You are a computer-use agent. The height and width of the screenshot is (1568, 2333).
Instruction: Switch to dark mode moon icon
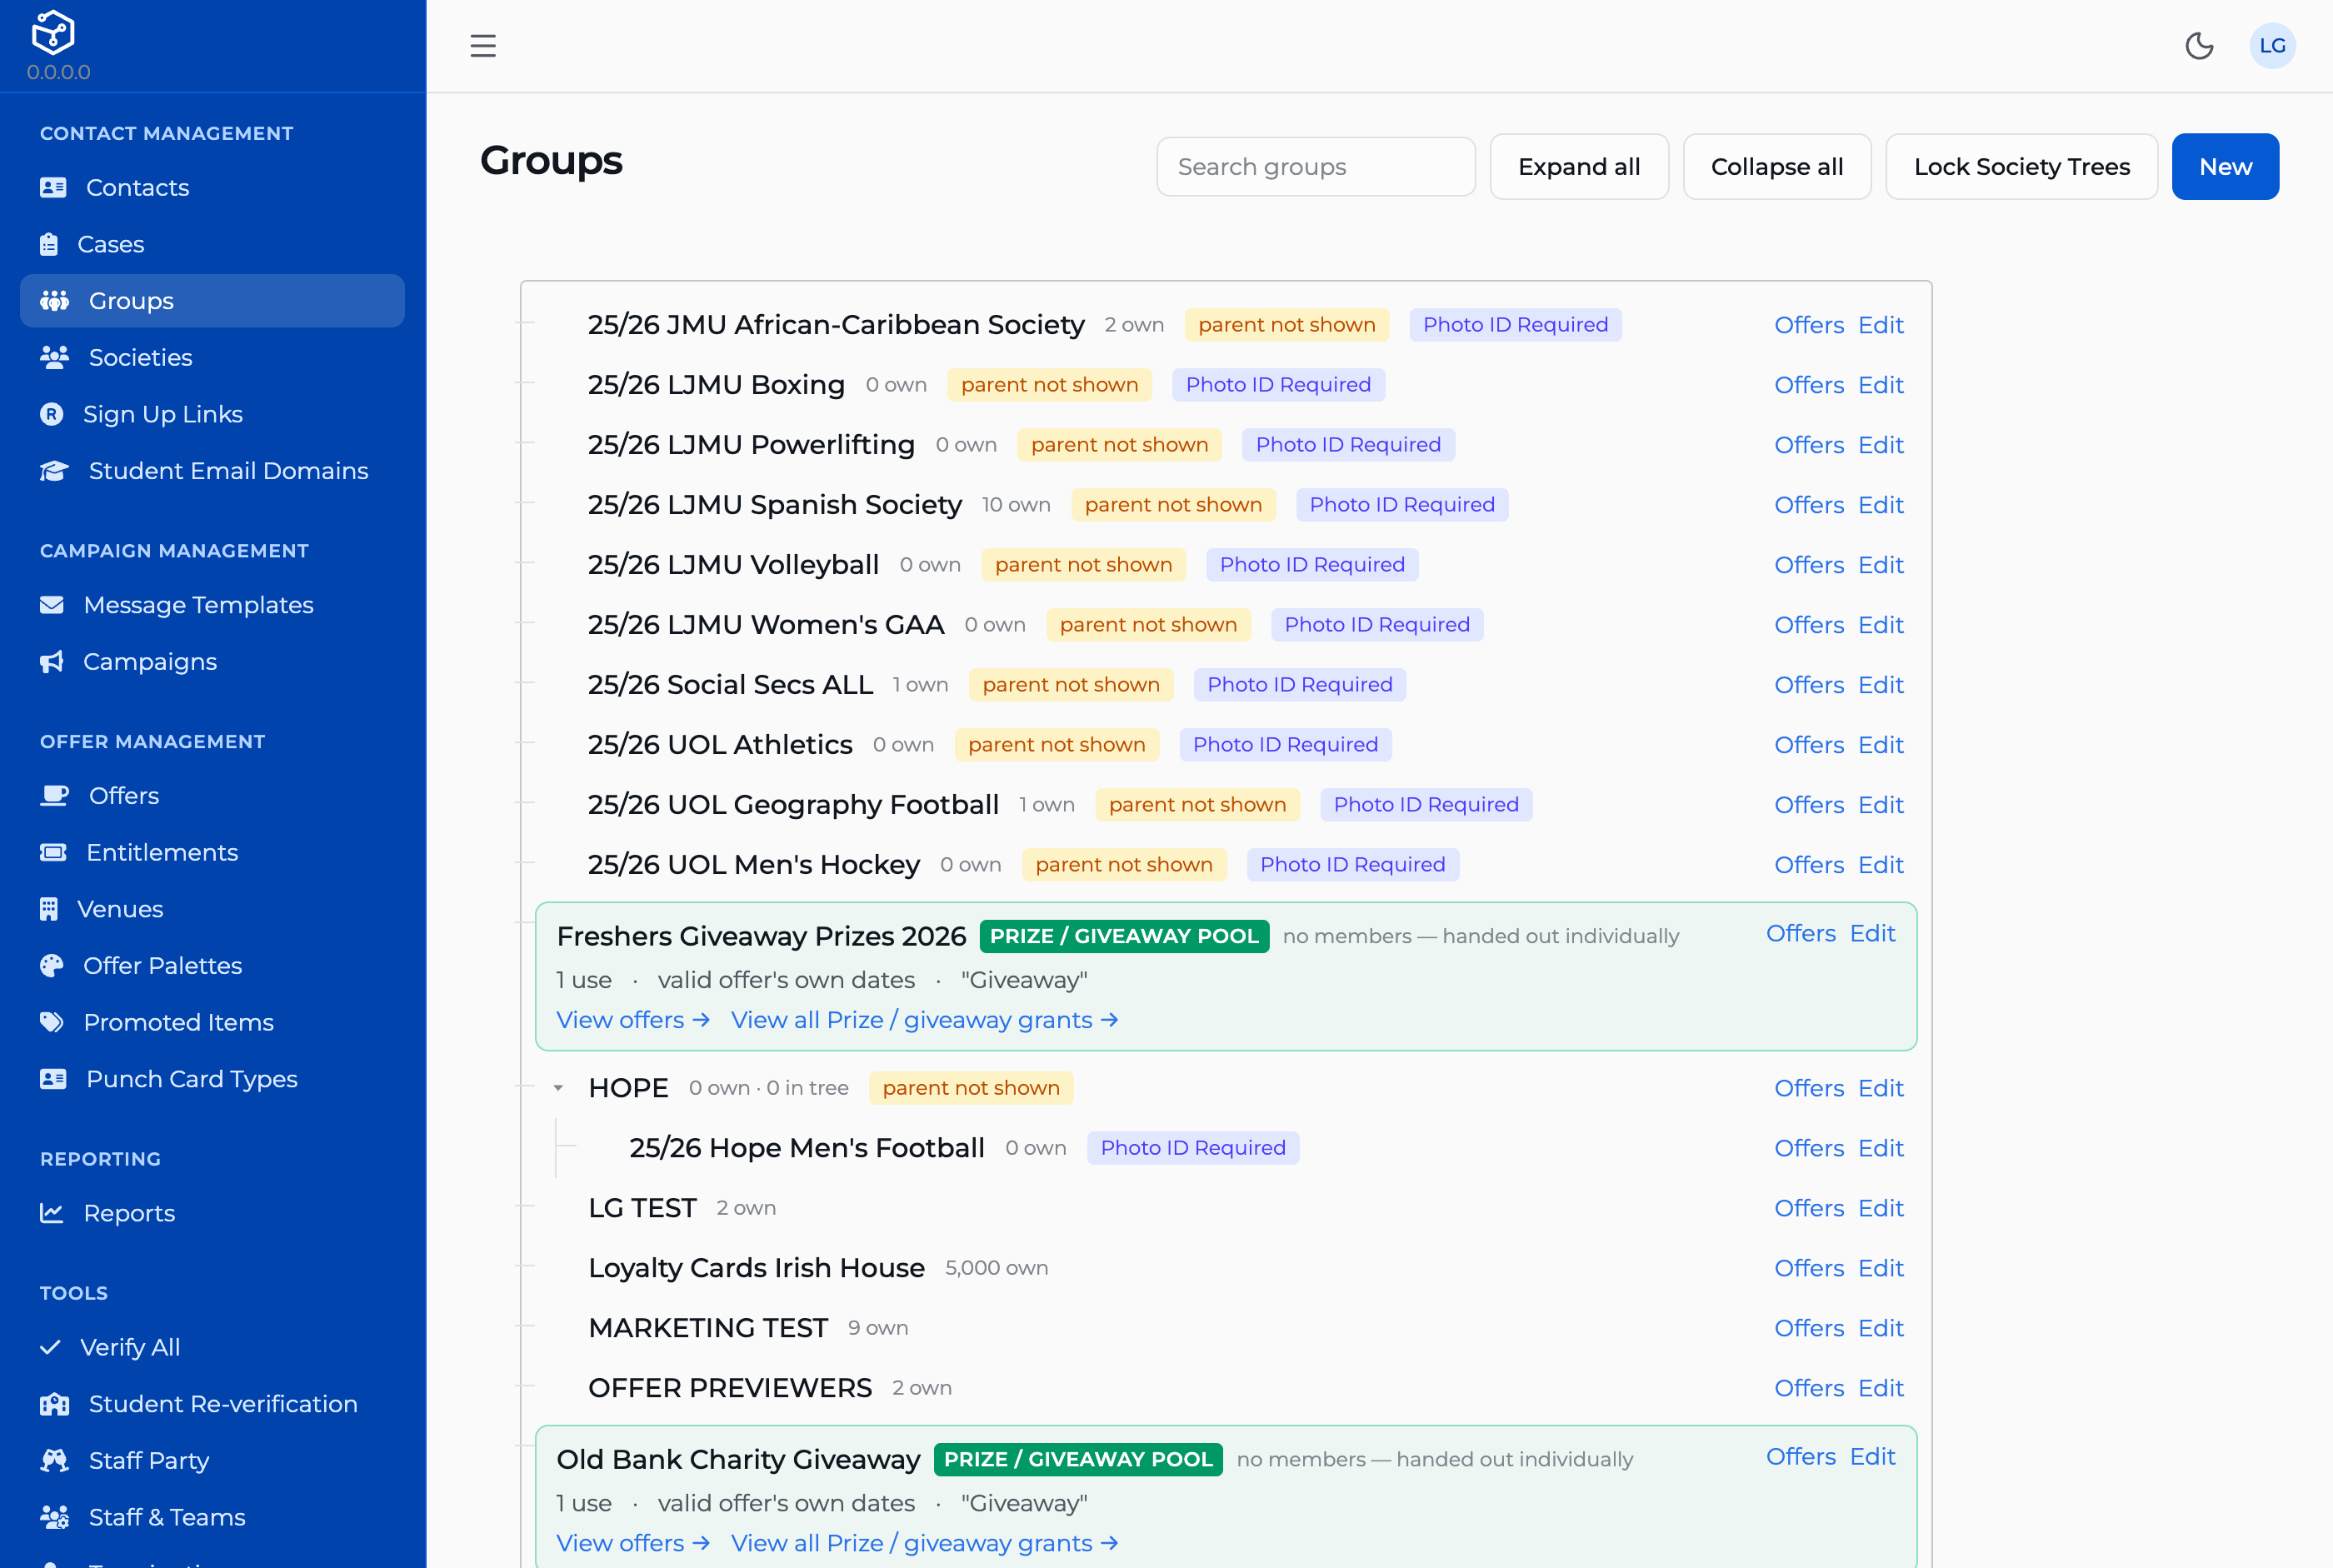[2199, 46]
